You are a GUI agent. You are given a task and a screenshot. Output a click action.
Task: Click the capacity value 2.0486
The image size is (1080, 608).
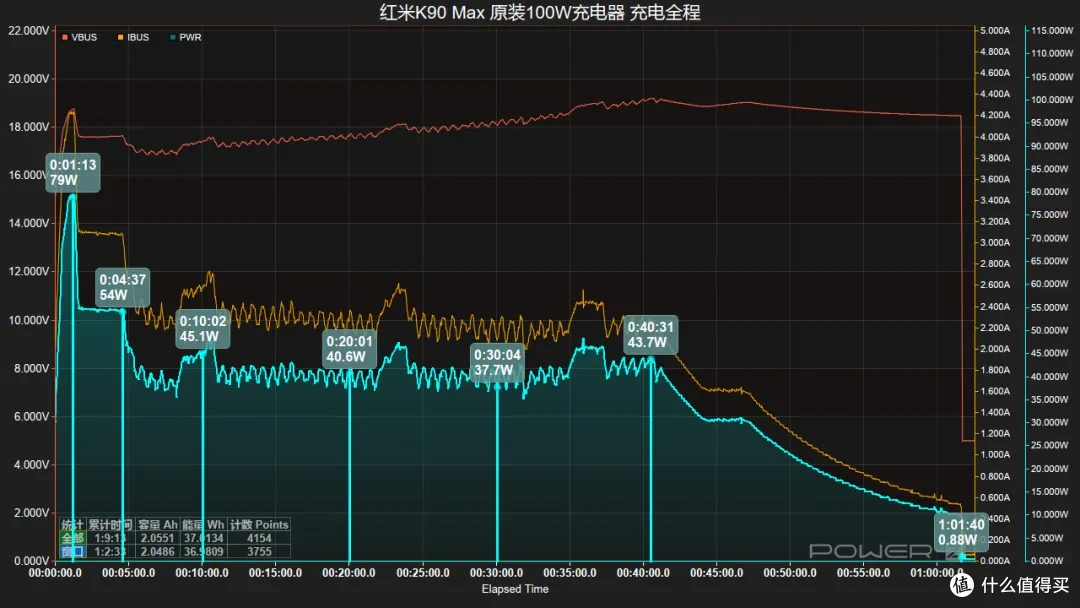pyautogui.click(x=158, y=552)
